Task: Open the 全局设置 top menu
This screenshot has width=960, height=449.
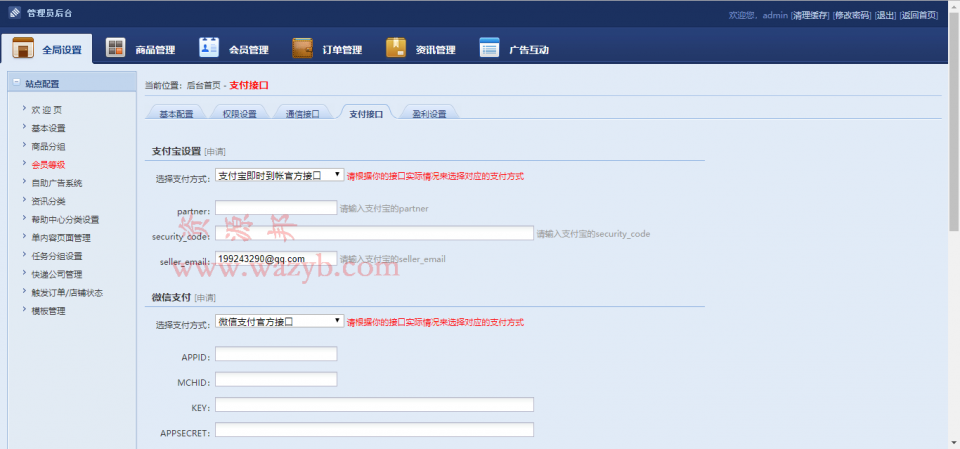Action: (x=62, y=50)
